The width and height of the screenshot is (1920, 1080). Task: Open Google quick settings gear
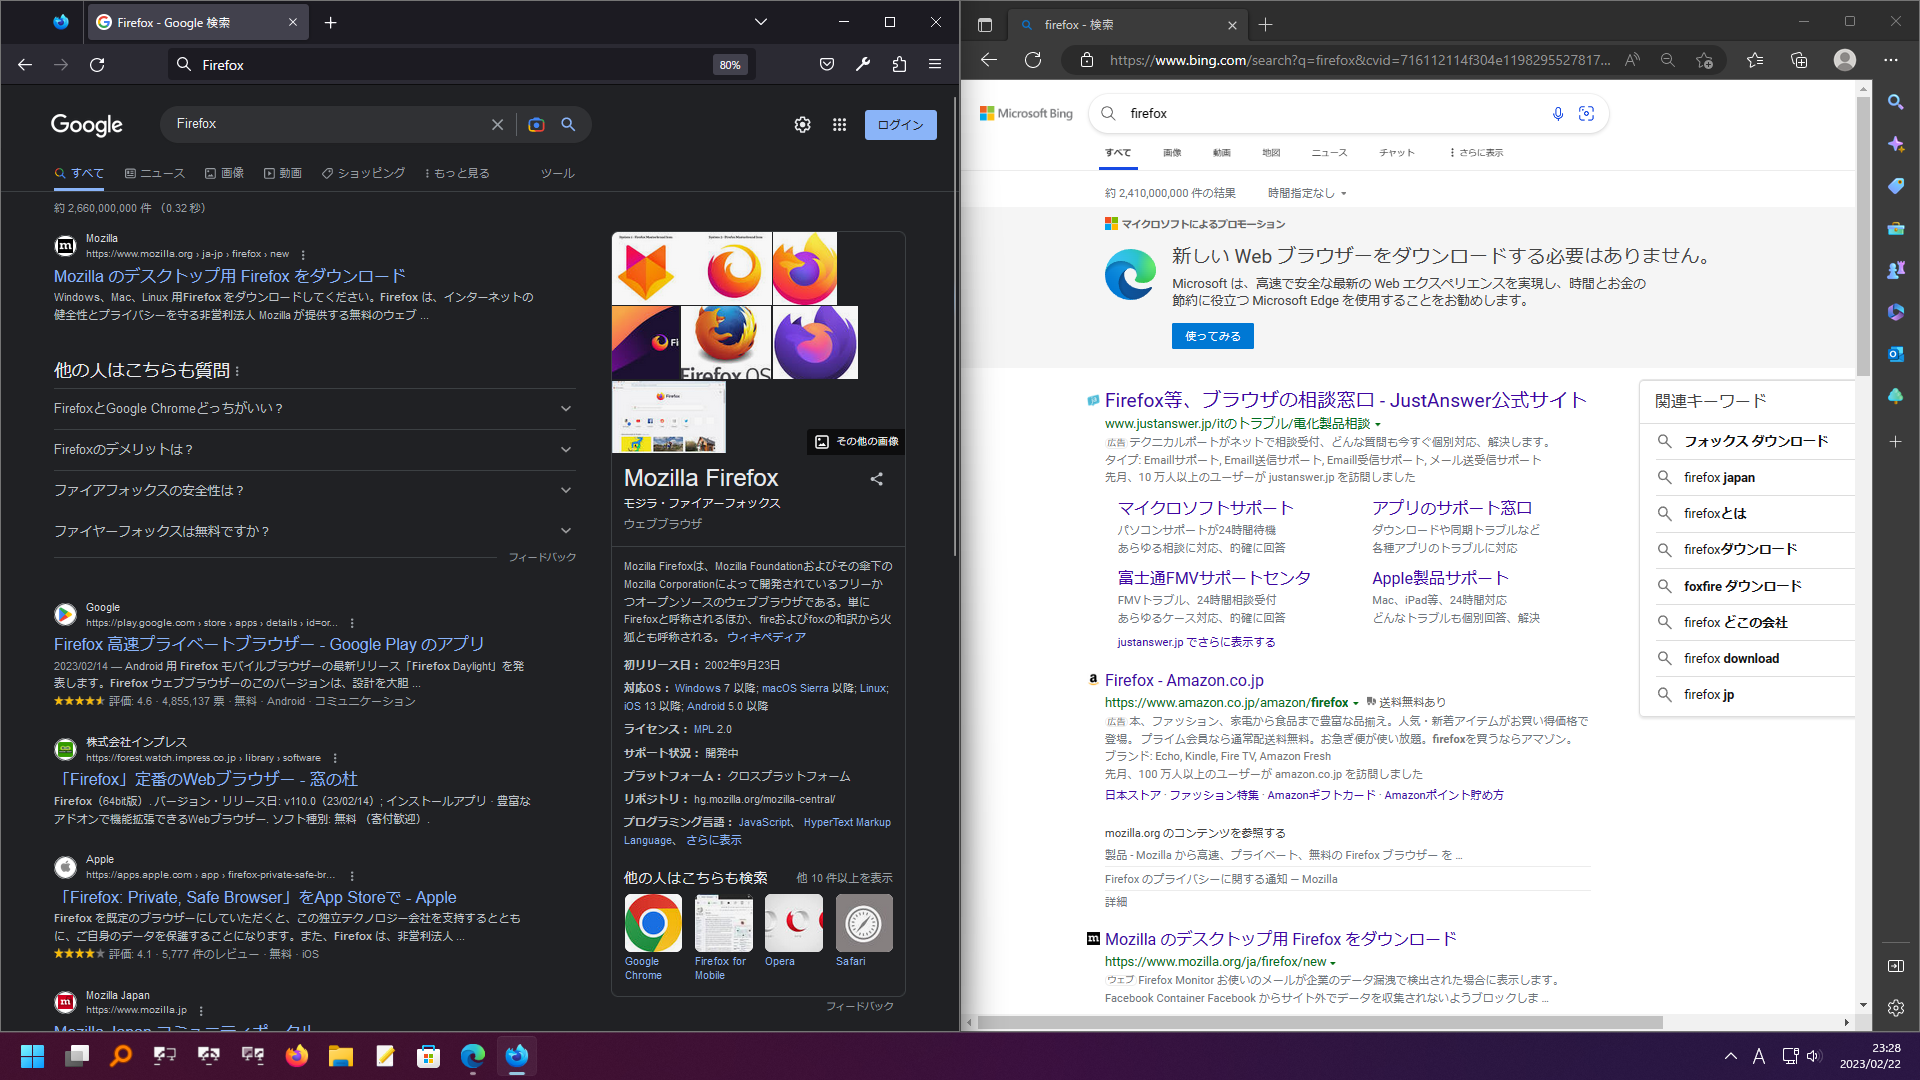click(802, 124)
